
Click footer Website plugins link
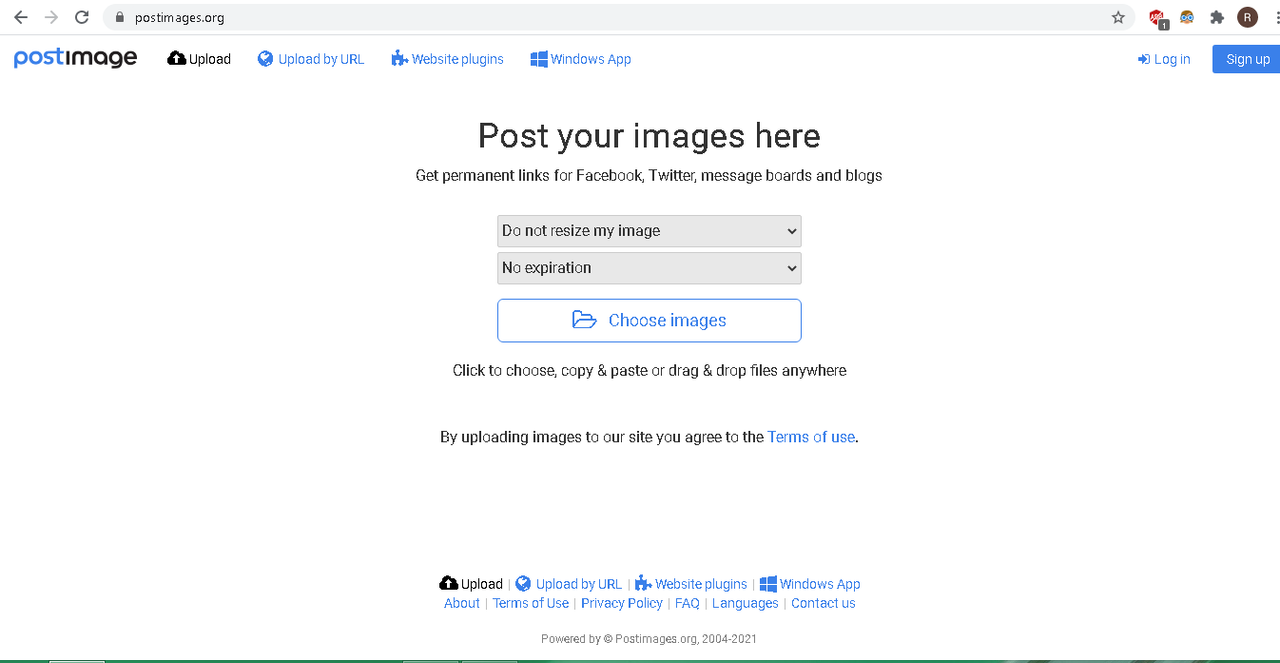pos(701,584)
